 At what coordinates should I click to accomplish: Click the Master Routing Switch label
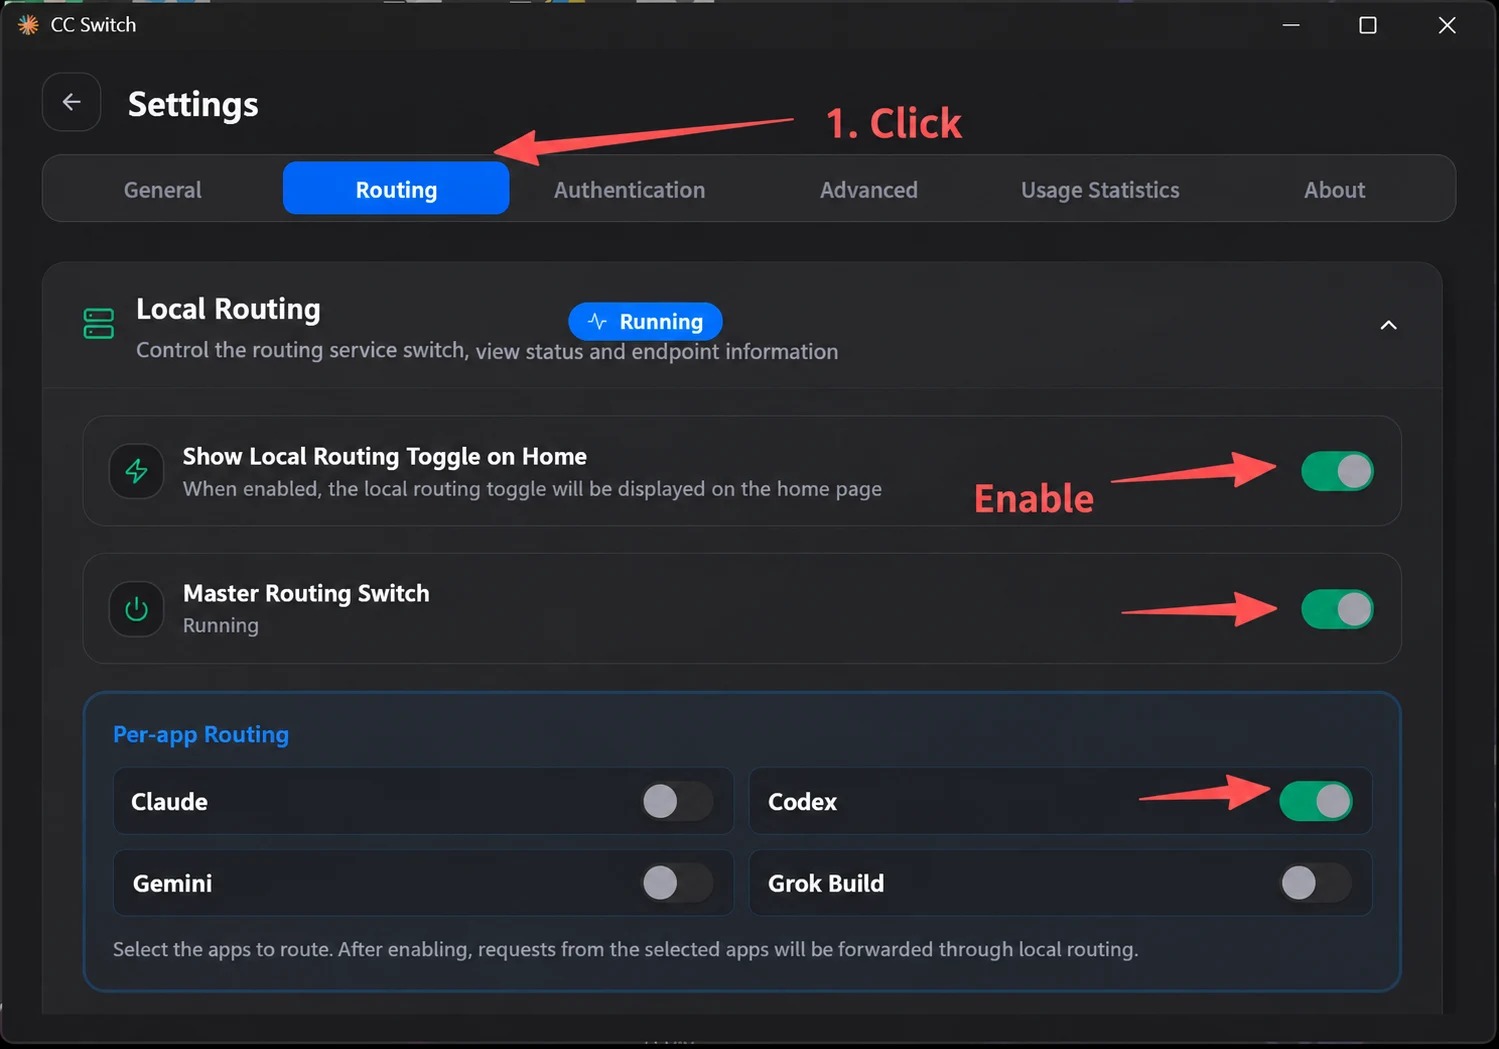[x=306, y=593]
